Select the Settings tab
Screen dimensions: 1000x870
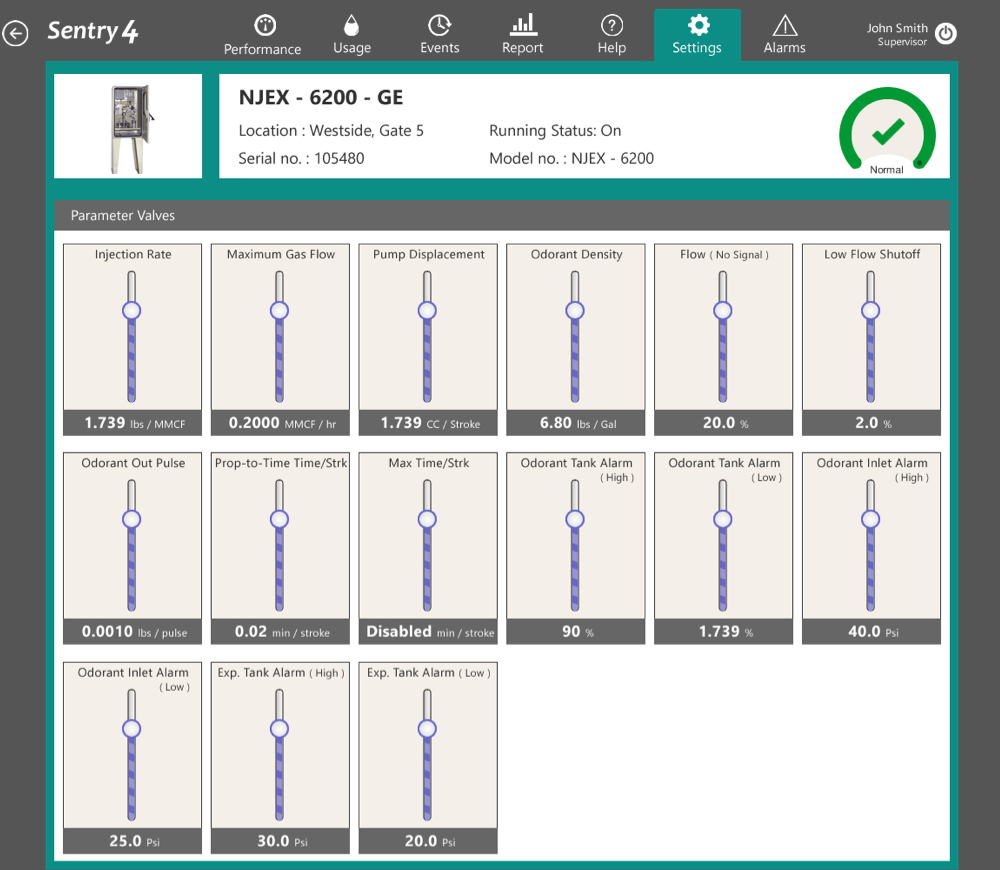[x=697, y=35]
